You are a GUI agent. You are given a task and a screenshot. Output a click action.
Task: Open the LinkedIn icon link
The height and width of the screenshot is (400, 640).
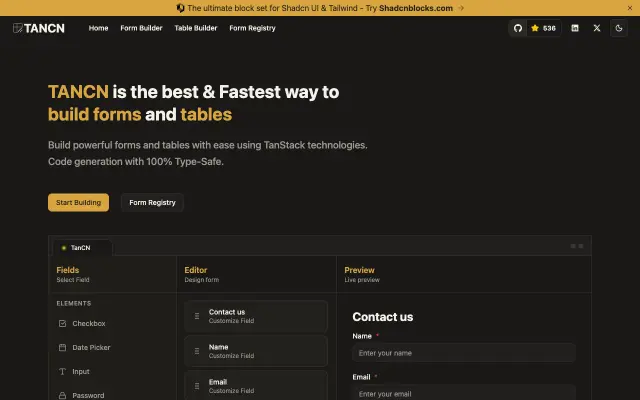pyautogui.click(x=575, y=28)
